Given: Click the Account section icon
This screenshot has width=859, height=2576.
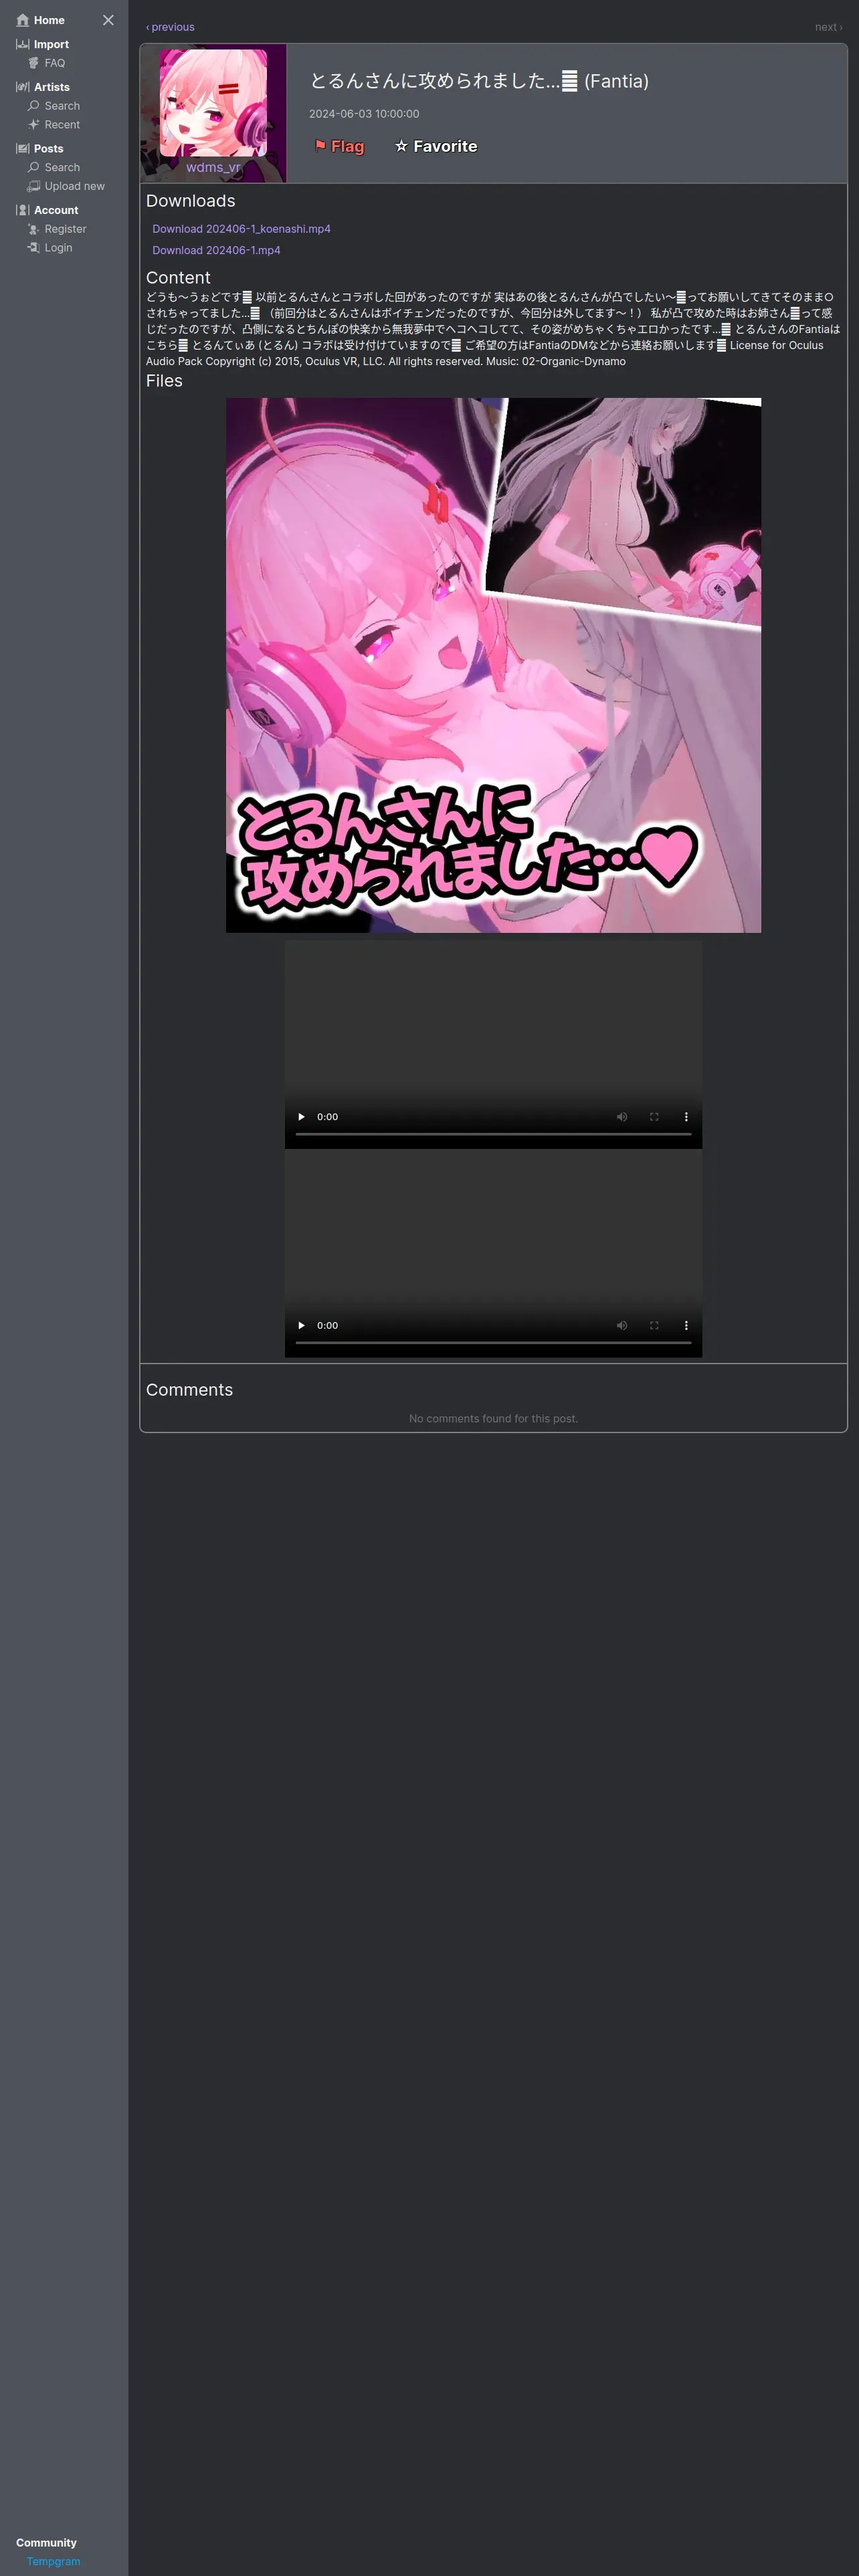Looking at the screenshot, I should click(23, 210).
